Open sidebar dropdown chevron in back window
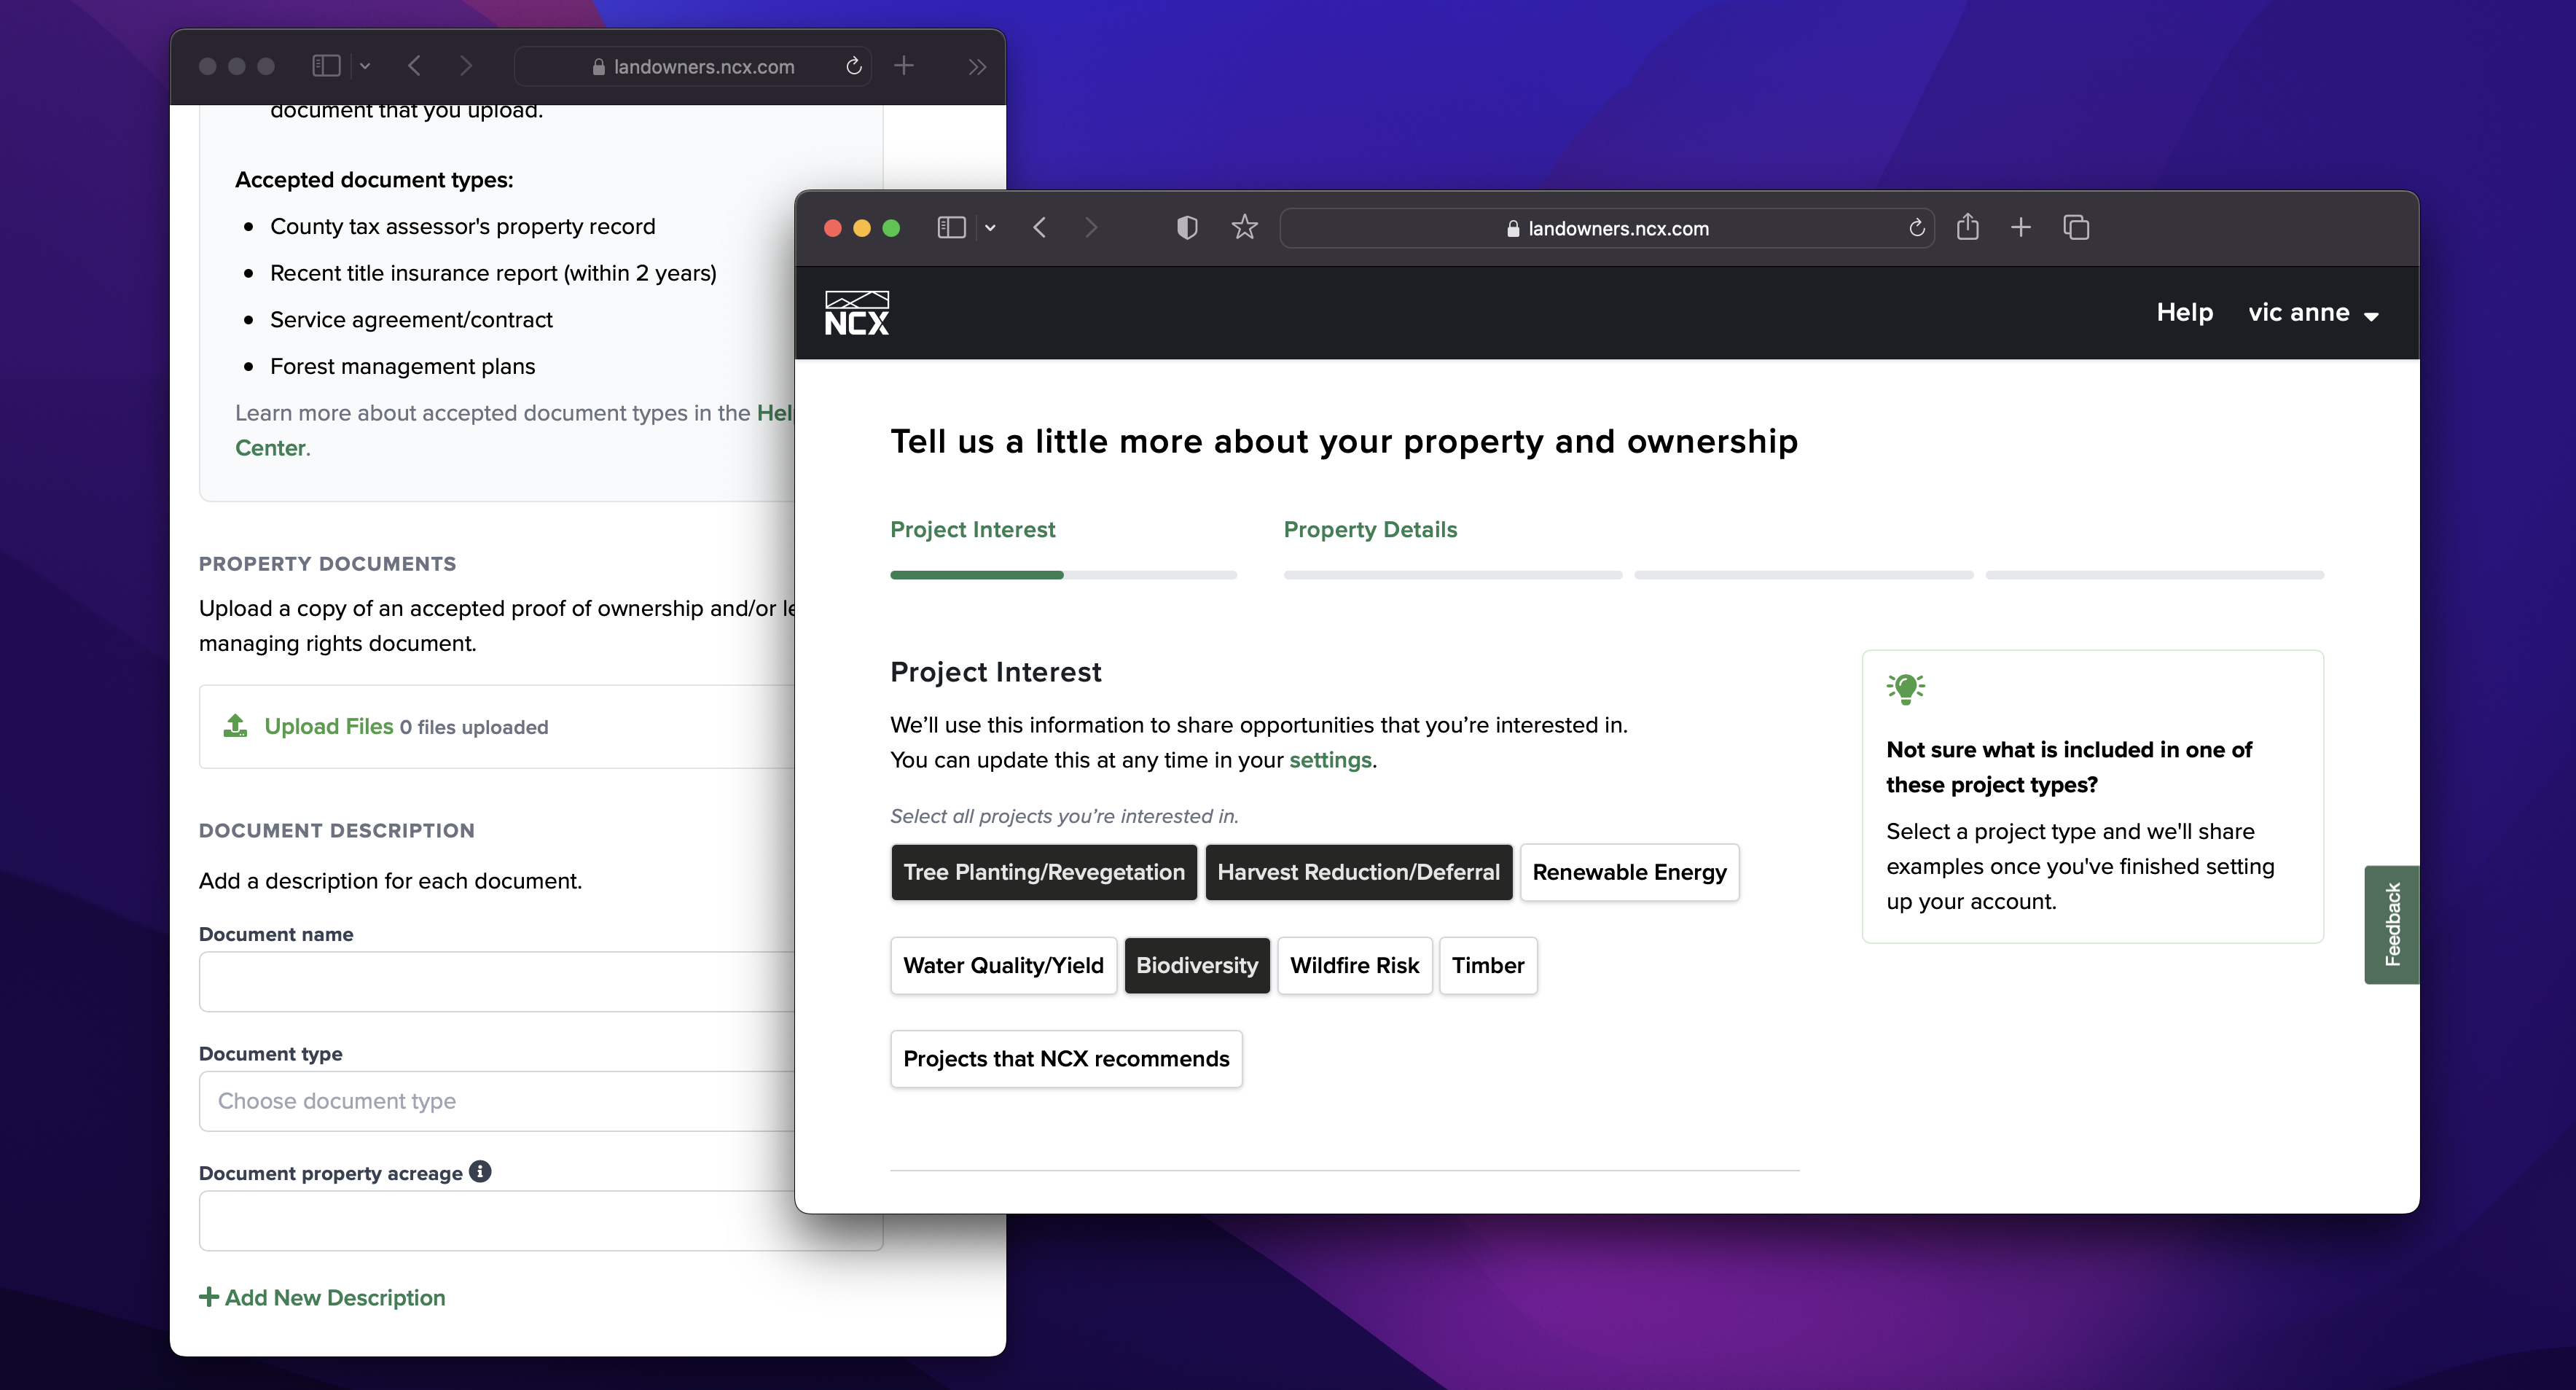 (x=365, y=66)
